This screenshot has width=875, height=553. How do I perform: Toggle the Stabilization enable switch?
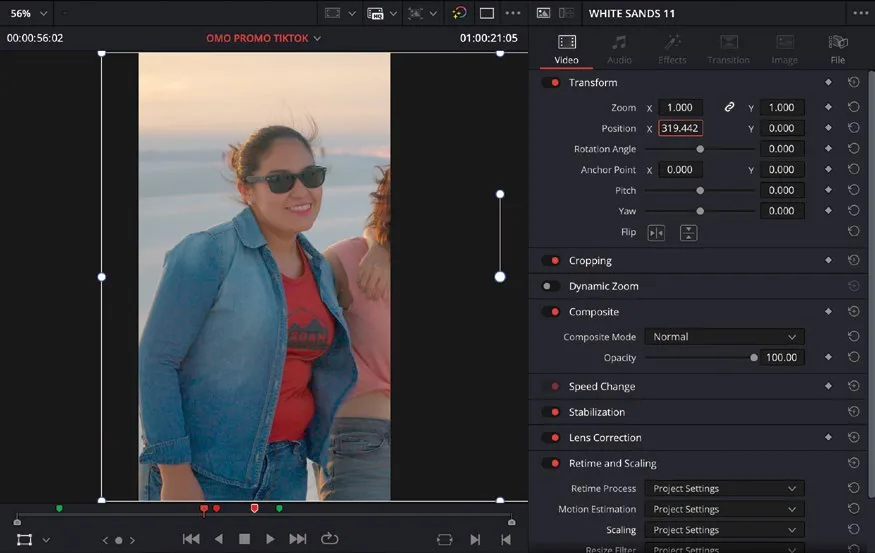(551, 412)
